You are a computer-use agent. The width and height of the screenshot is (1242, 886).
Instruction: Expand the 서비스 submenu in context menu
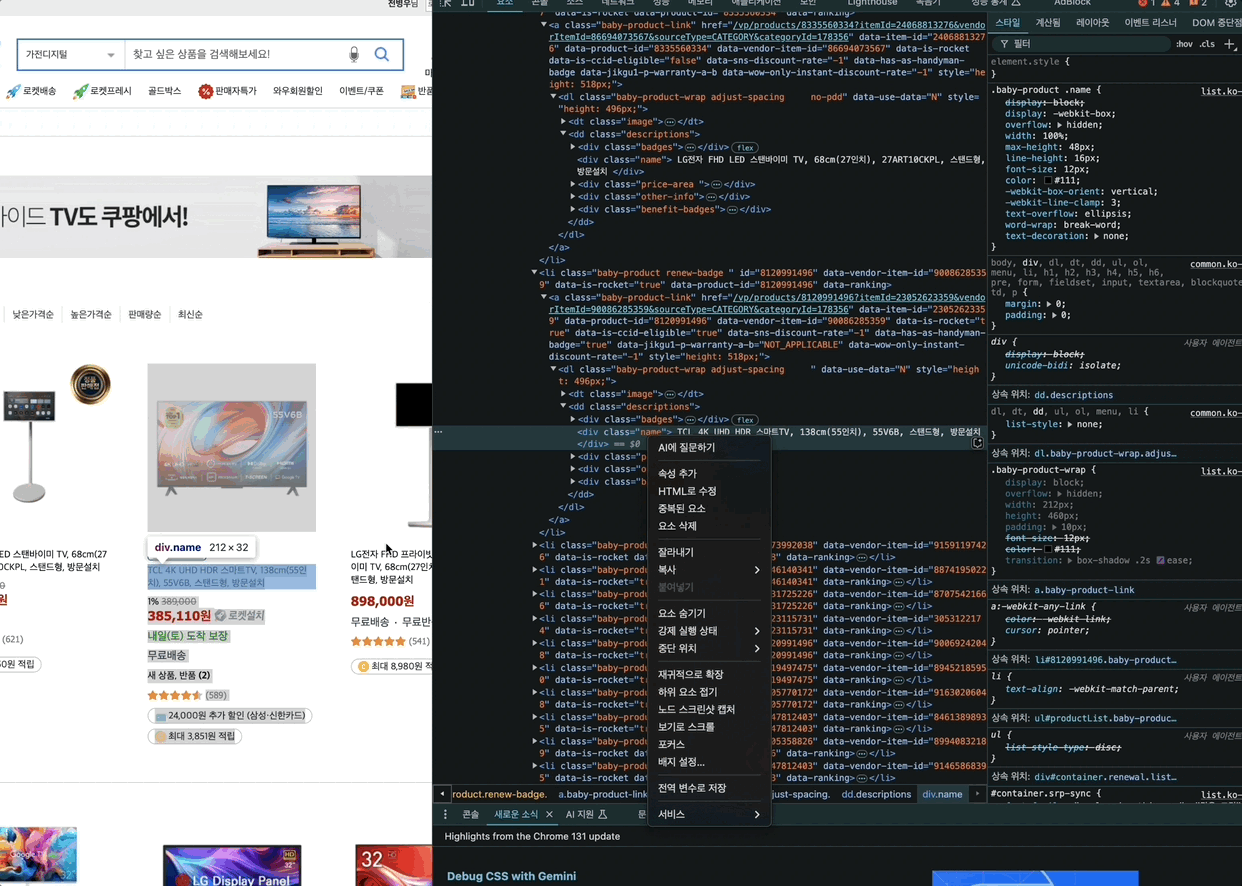709,814
